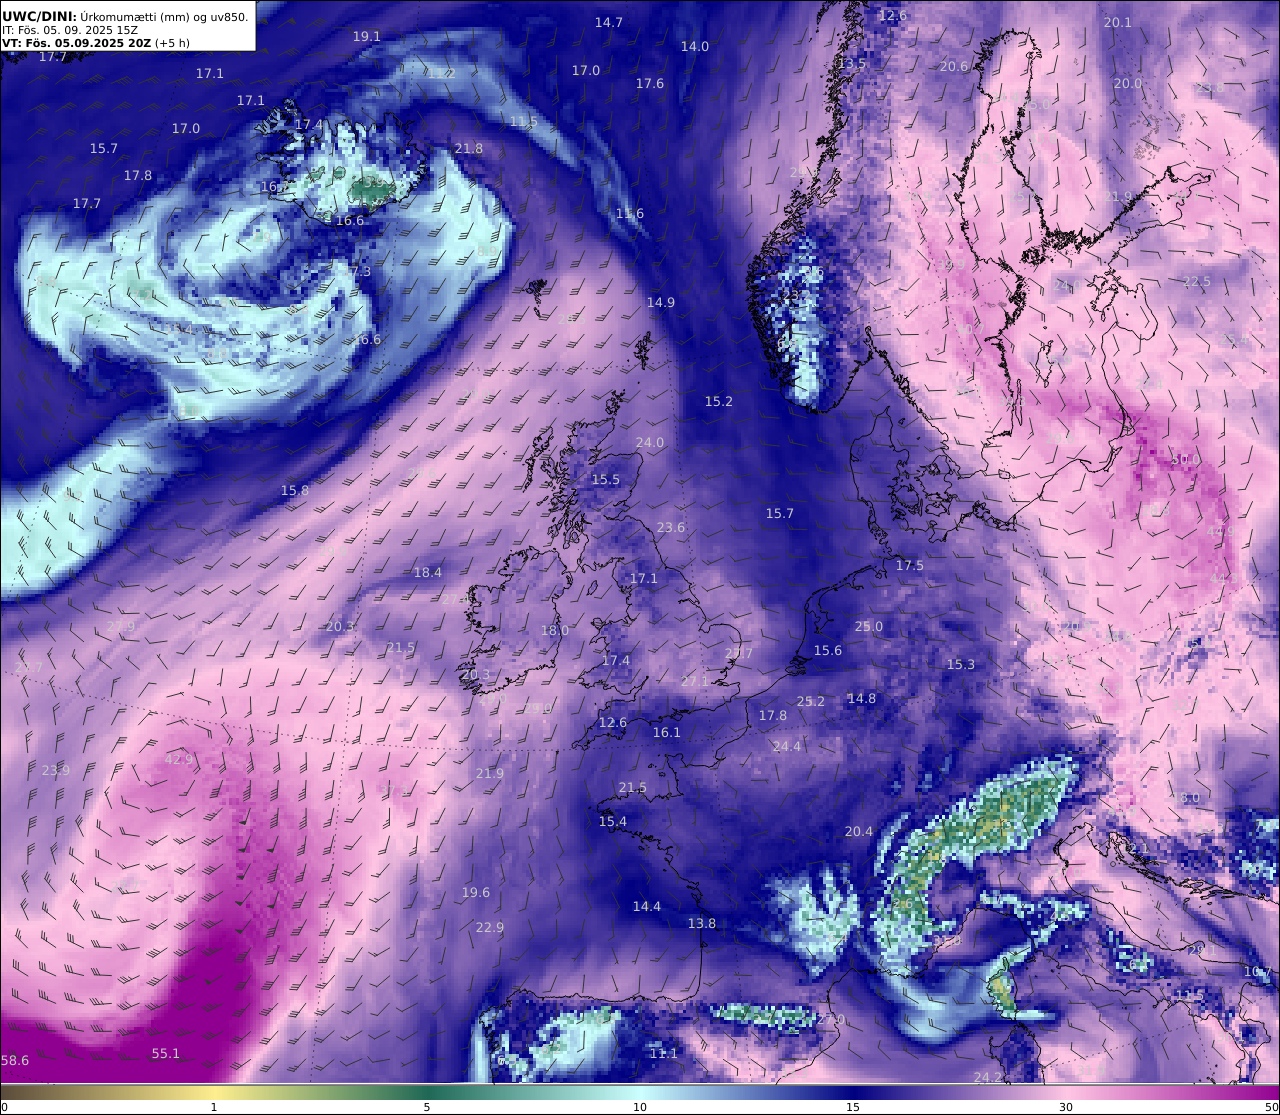Click the 15.2 value label
1280x1115 pixels.
[719, 401]
